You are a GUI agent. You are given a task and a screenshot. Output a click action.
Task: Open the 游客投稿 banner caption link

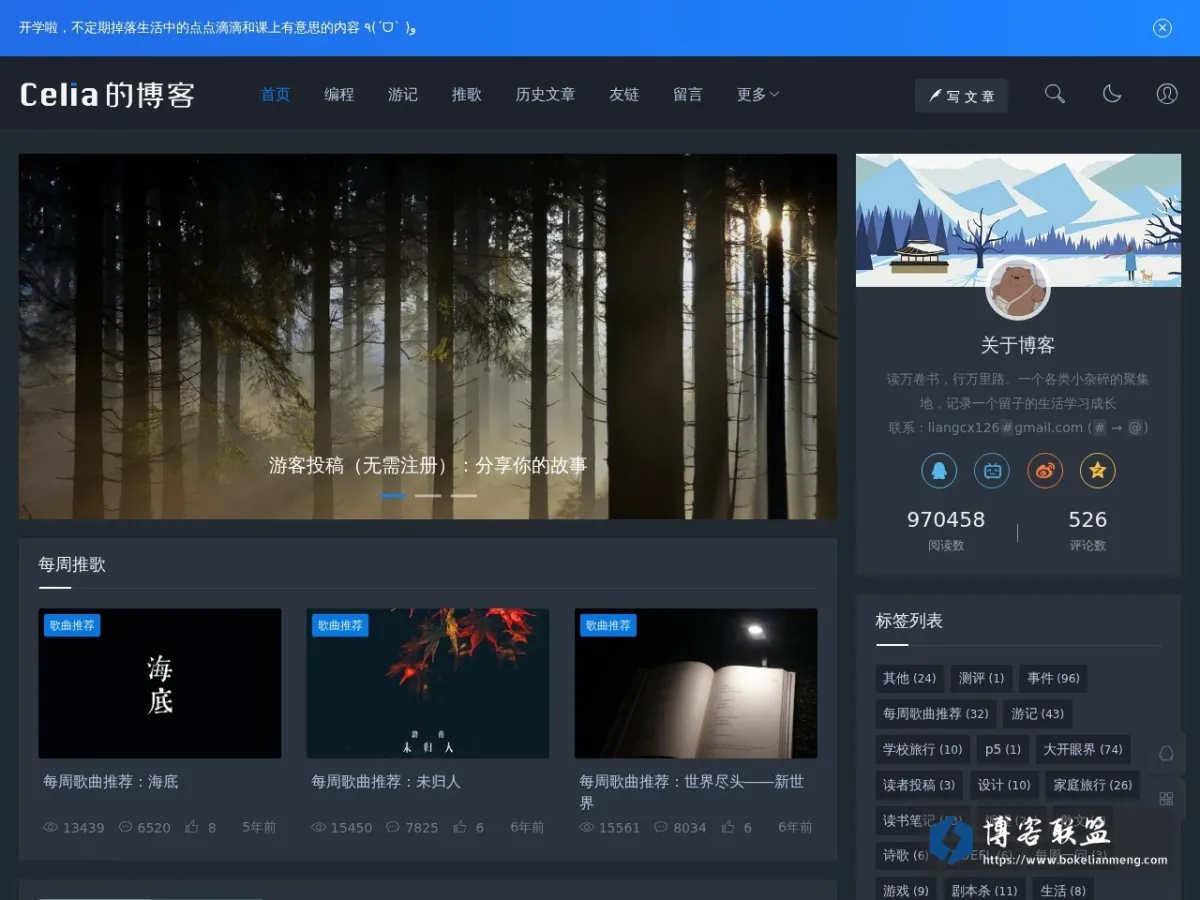click(428, 465)
